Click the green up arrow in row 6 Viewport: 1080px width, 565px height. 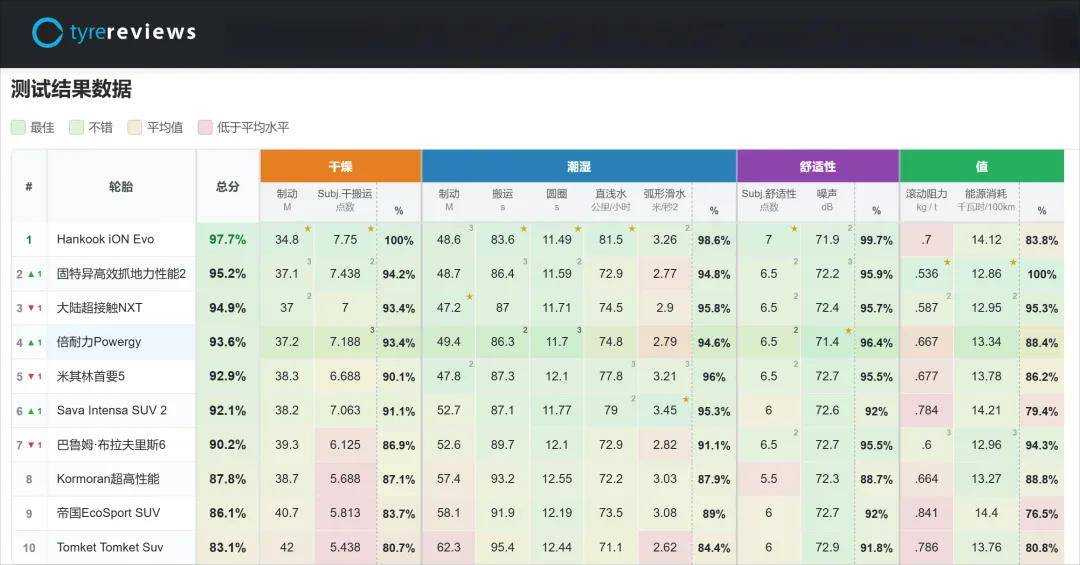[x=30, y=411]
